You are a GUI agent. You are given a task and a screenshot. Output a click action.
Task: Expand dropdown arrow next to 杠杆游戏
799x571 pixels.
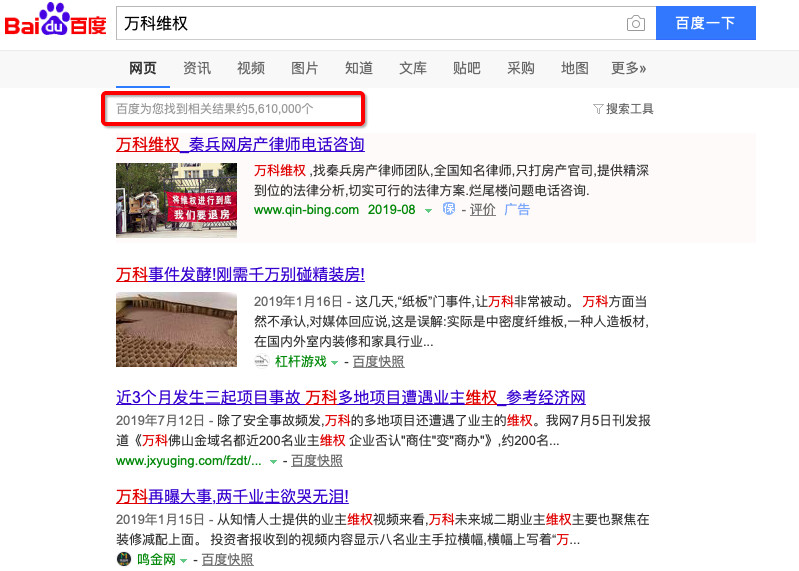334,363
